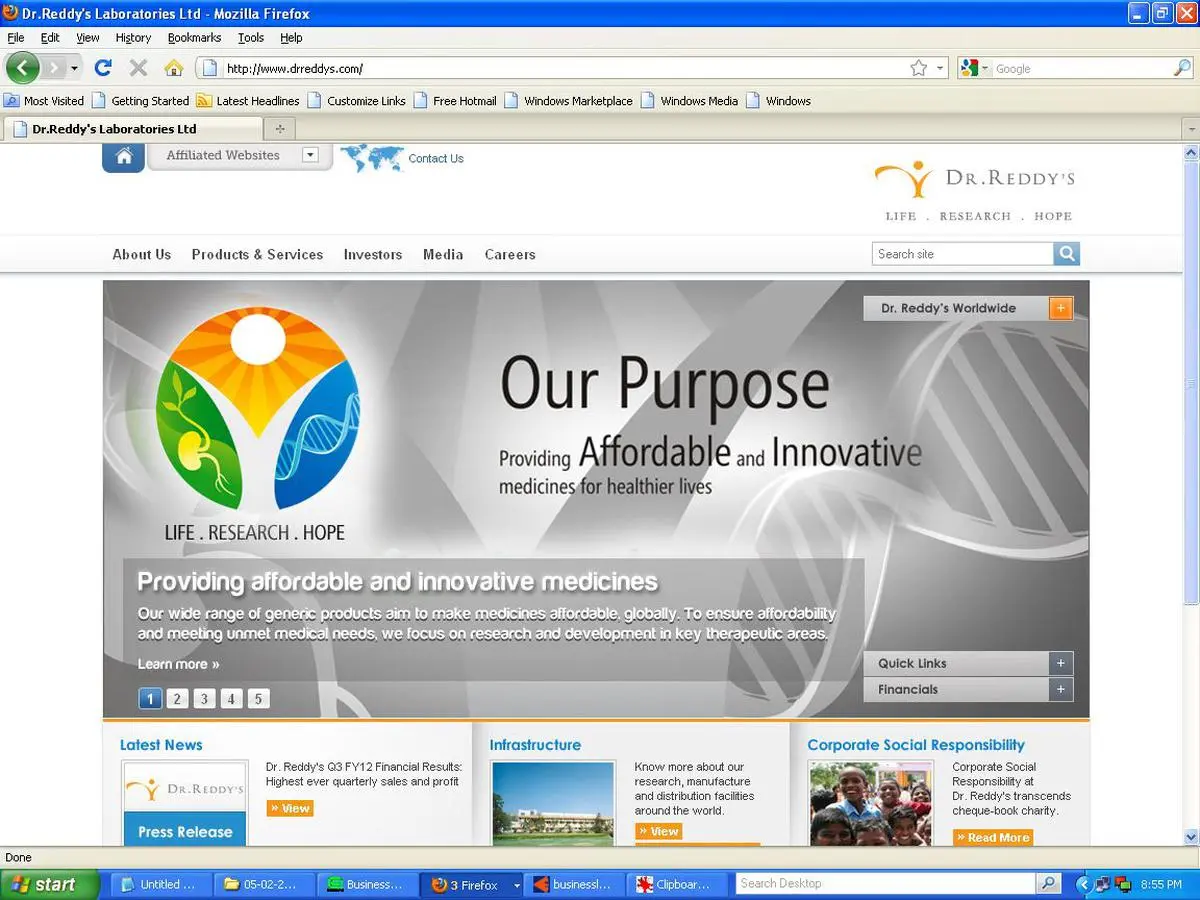
Task: Go to the browser Home page icon
Action: point(174,68)
